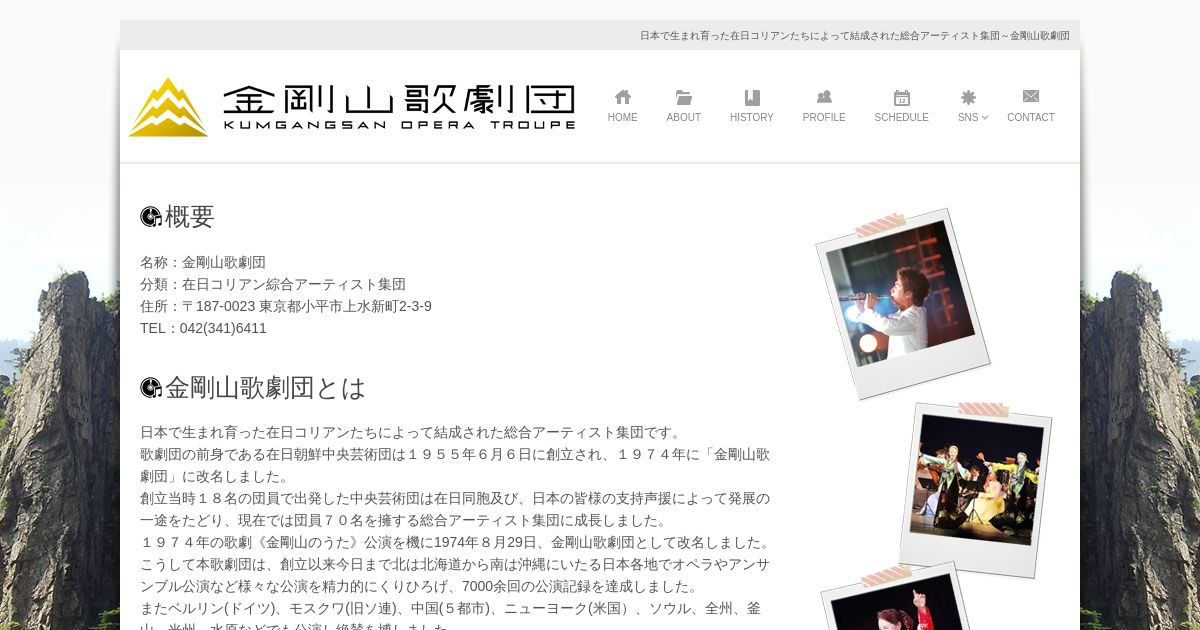Click the top tagline banner text
This screenshot has width=1200, height=630.
[855, 35]
